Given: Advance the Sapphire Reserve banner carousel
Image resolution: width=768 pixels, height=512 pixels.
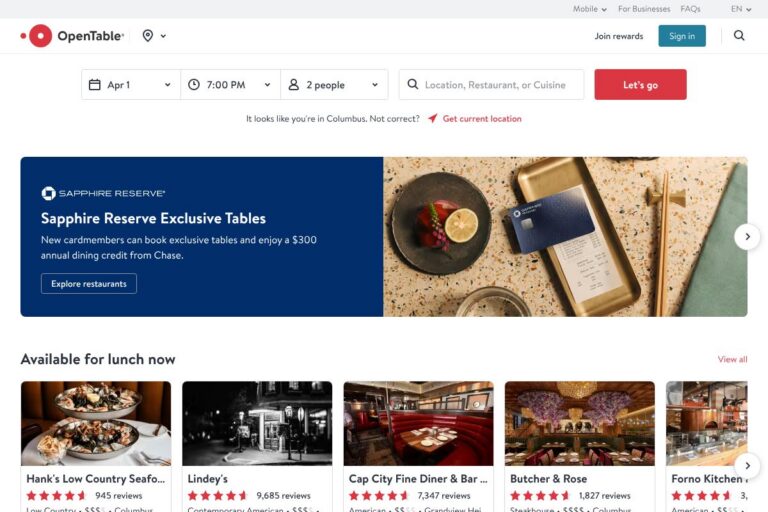Looking at the screenshot, I should pos(747,237).
